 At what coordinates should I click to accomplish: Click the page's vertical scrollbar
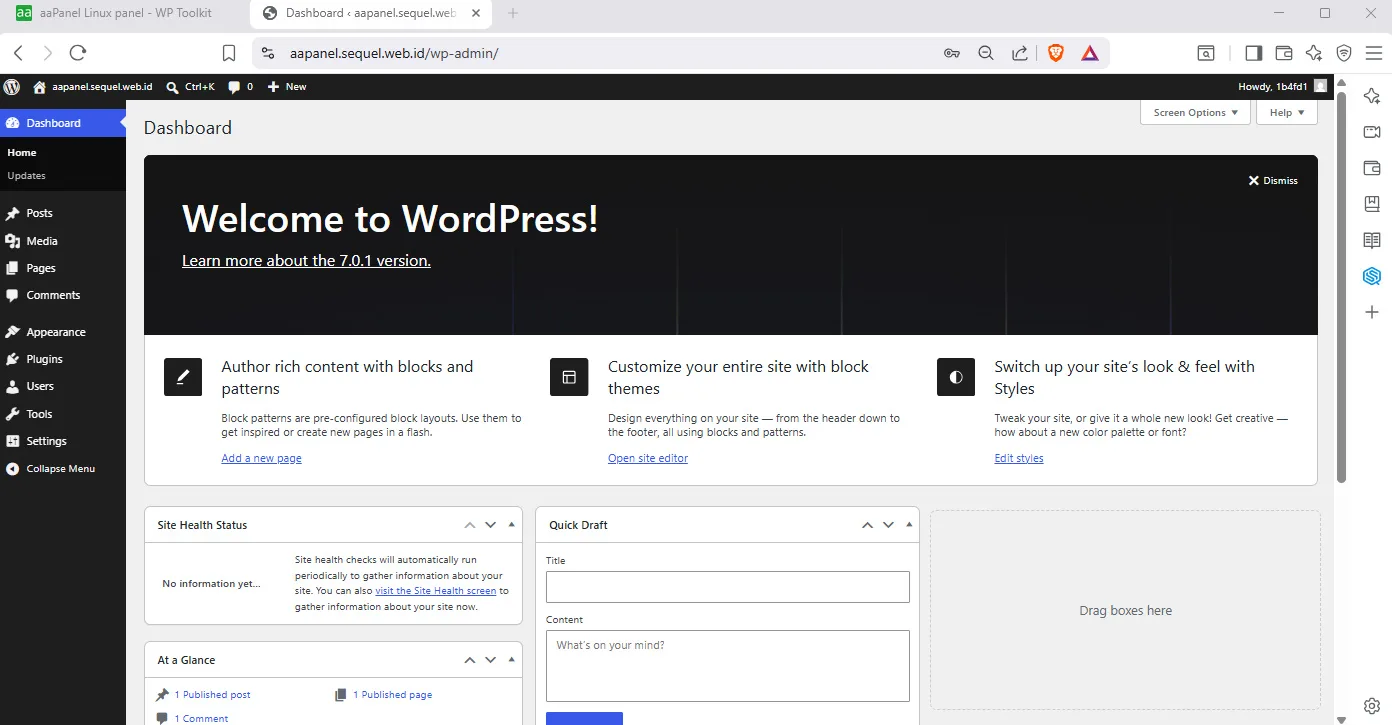(1342, 285)
